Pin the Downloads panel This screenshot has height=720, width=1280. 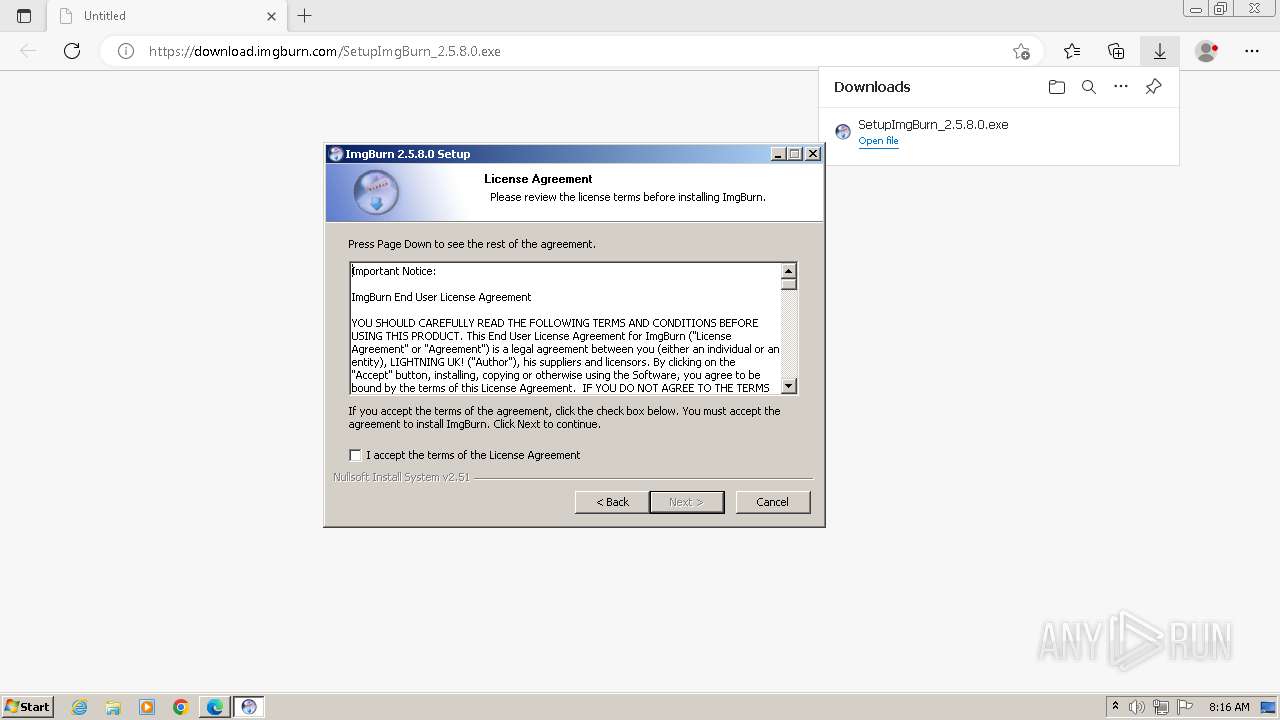point(1153,87)
